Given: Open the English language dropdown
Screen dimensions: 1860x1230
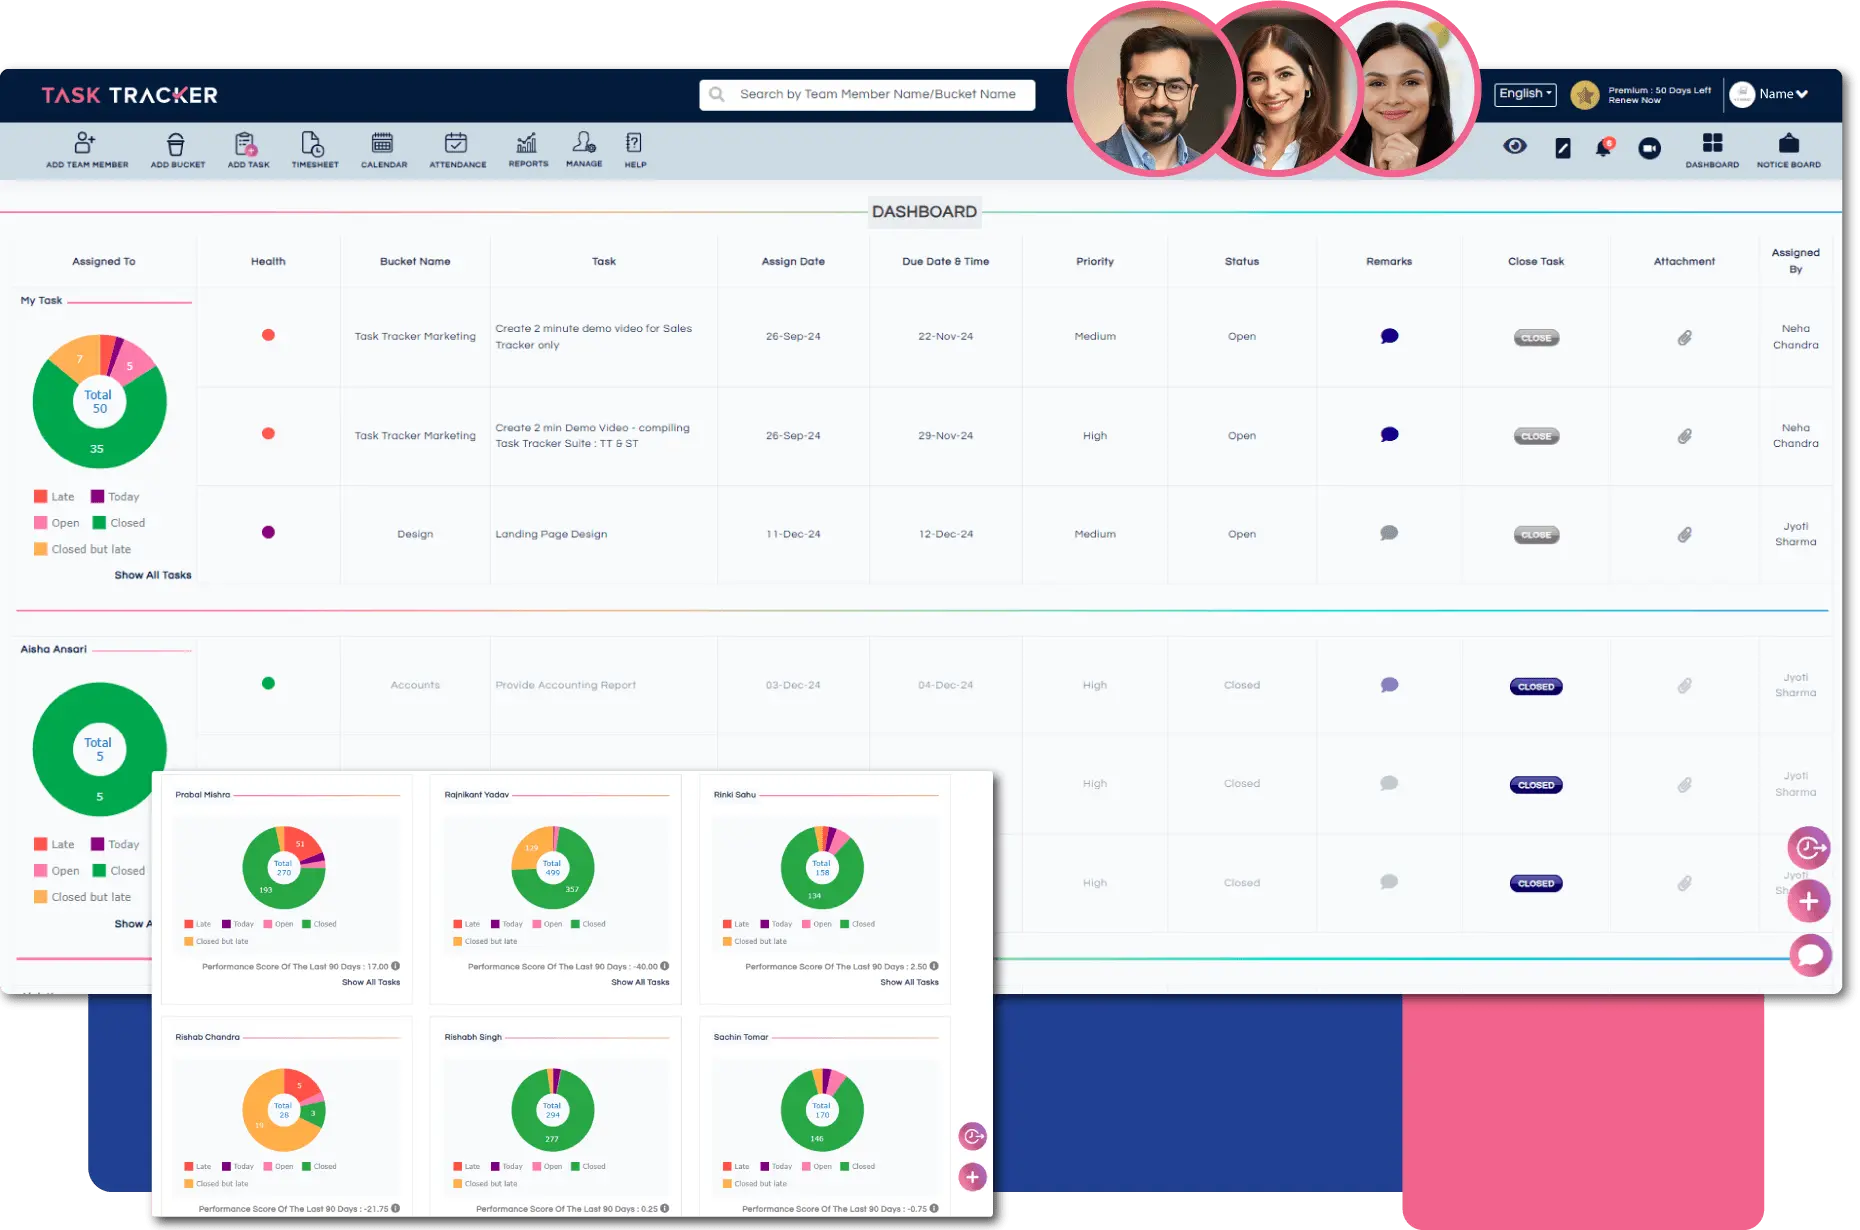Looking at the screenshot, I should [1525, 94].
